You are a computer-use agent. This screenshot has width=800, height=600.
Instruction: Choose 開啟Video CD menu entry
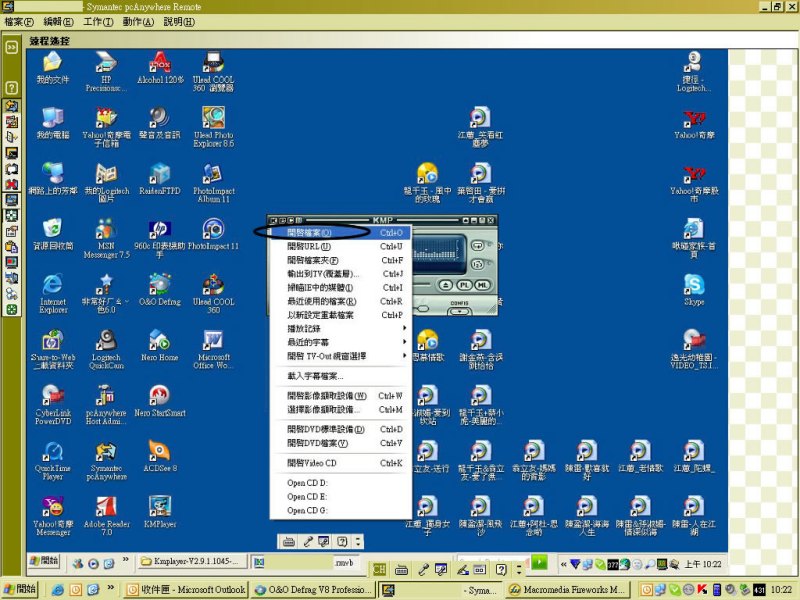pos(340,463)
